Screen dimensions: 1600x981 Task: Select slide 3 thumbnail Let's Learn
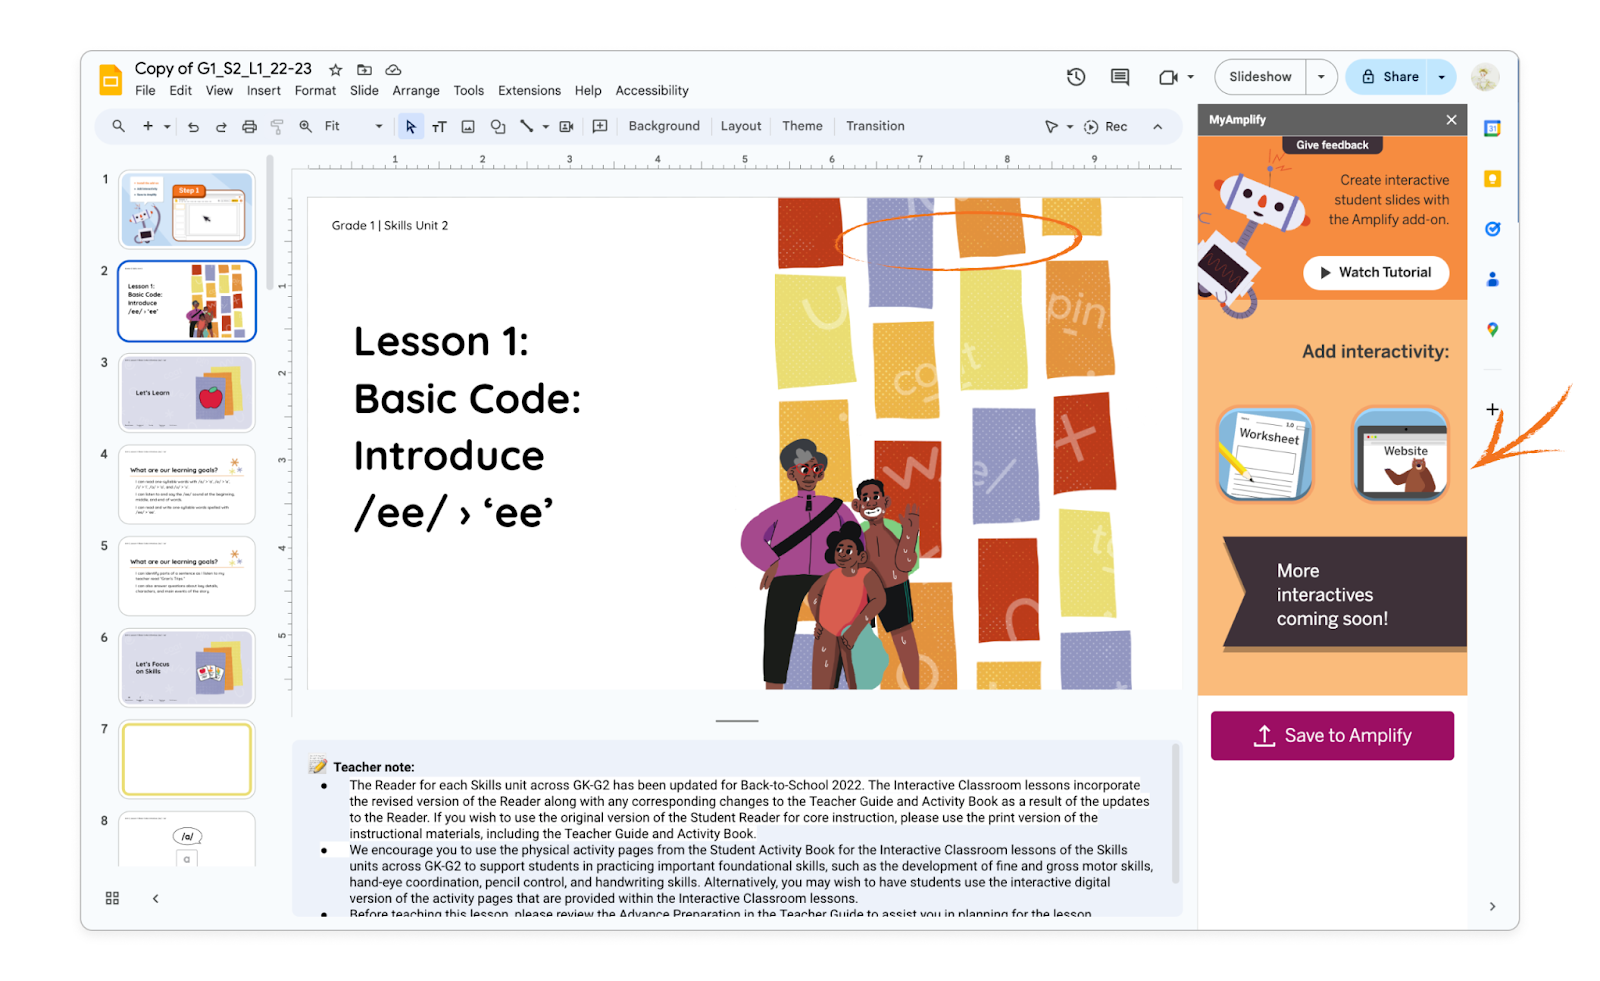click(187, 393)
